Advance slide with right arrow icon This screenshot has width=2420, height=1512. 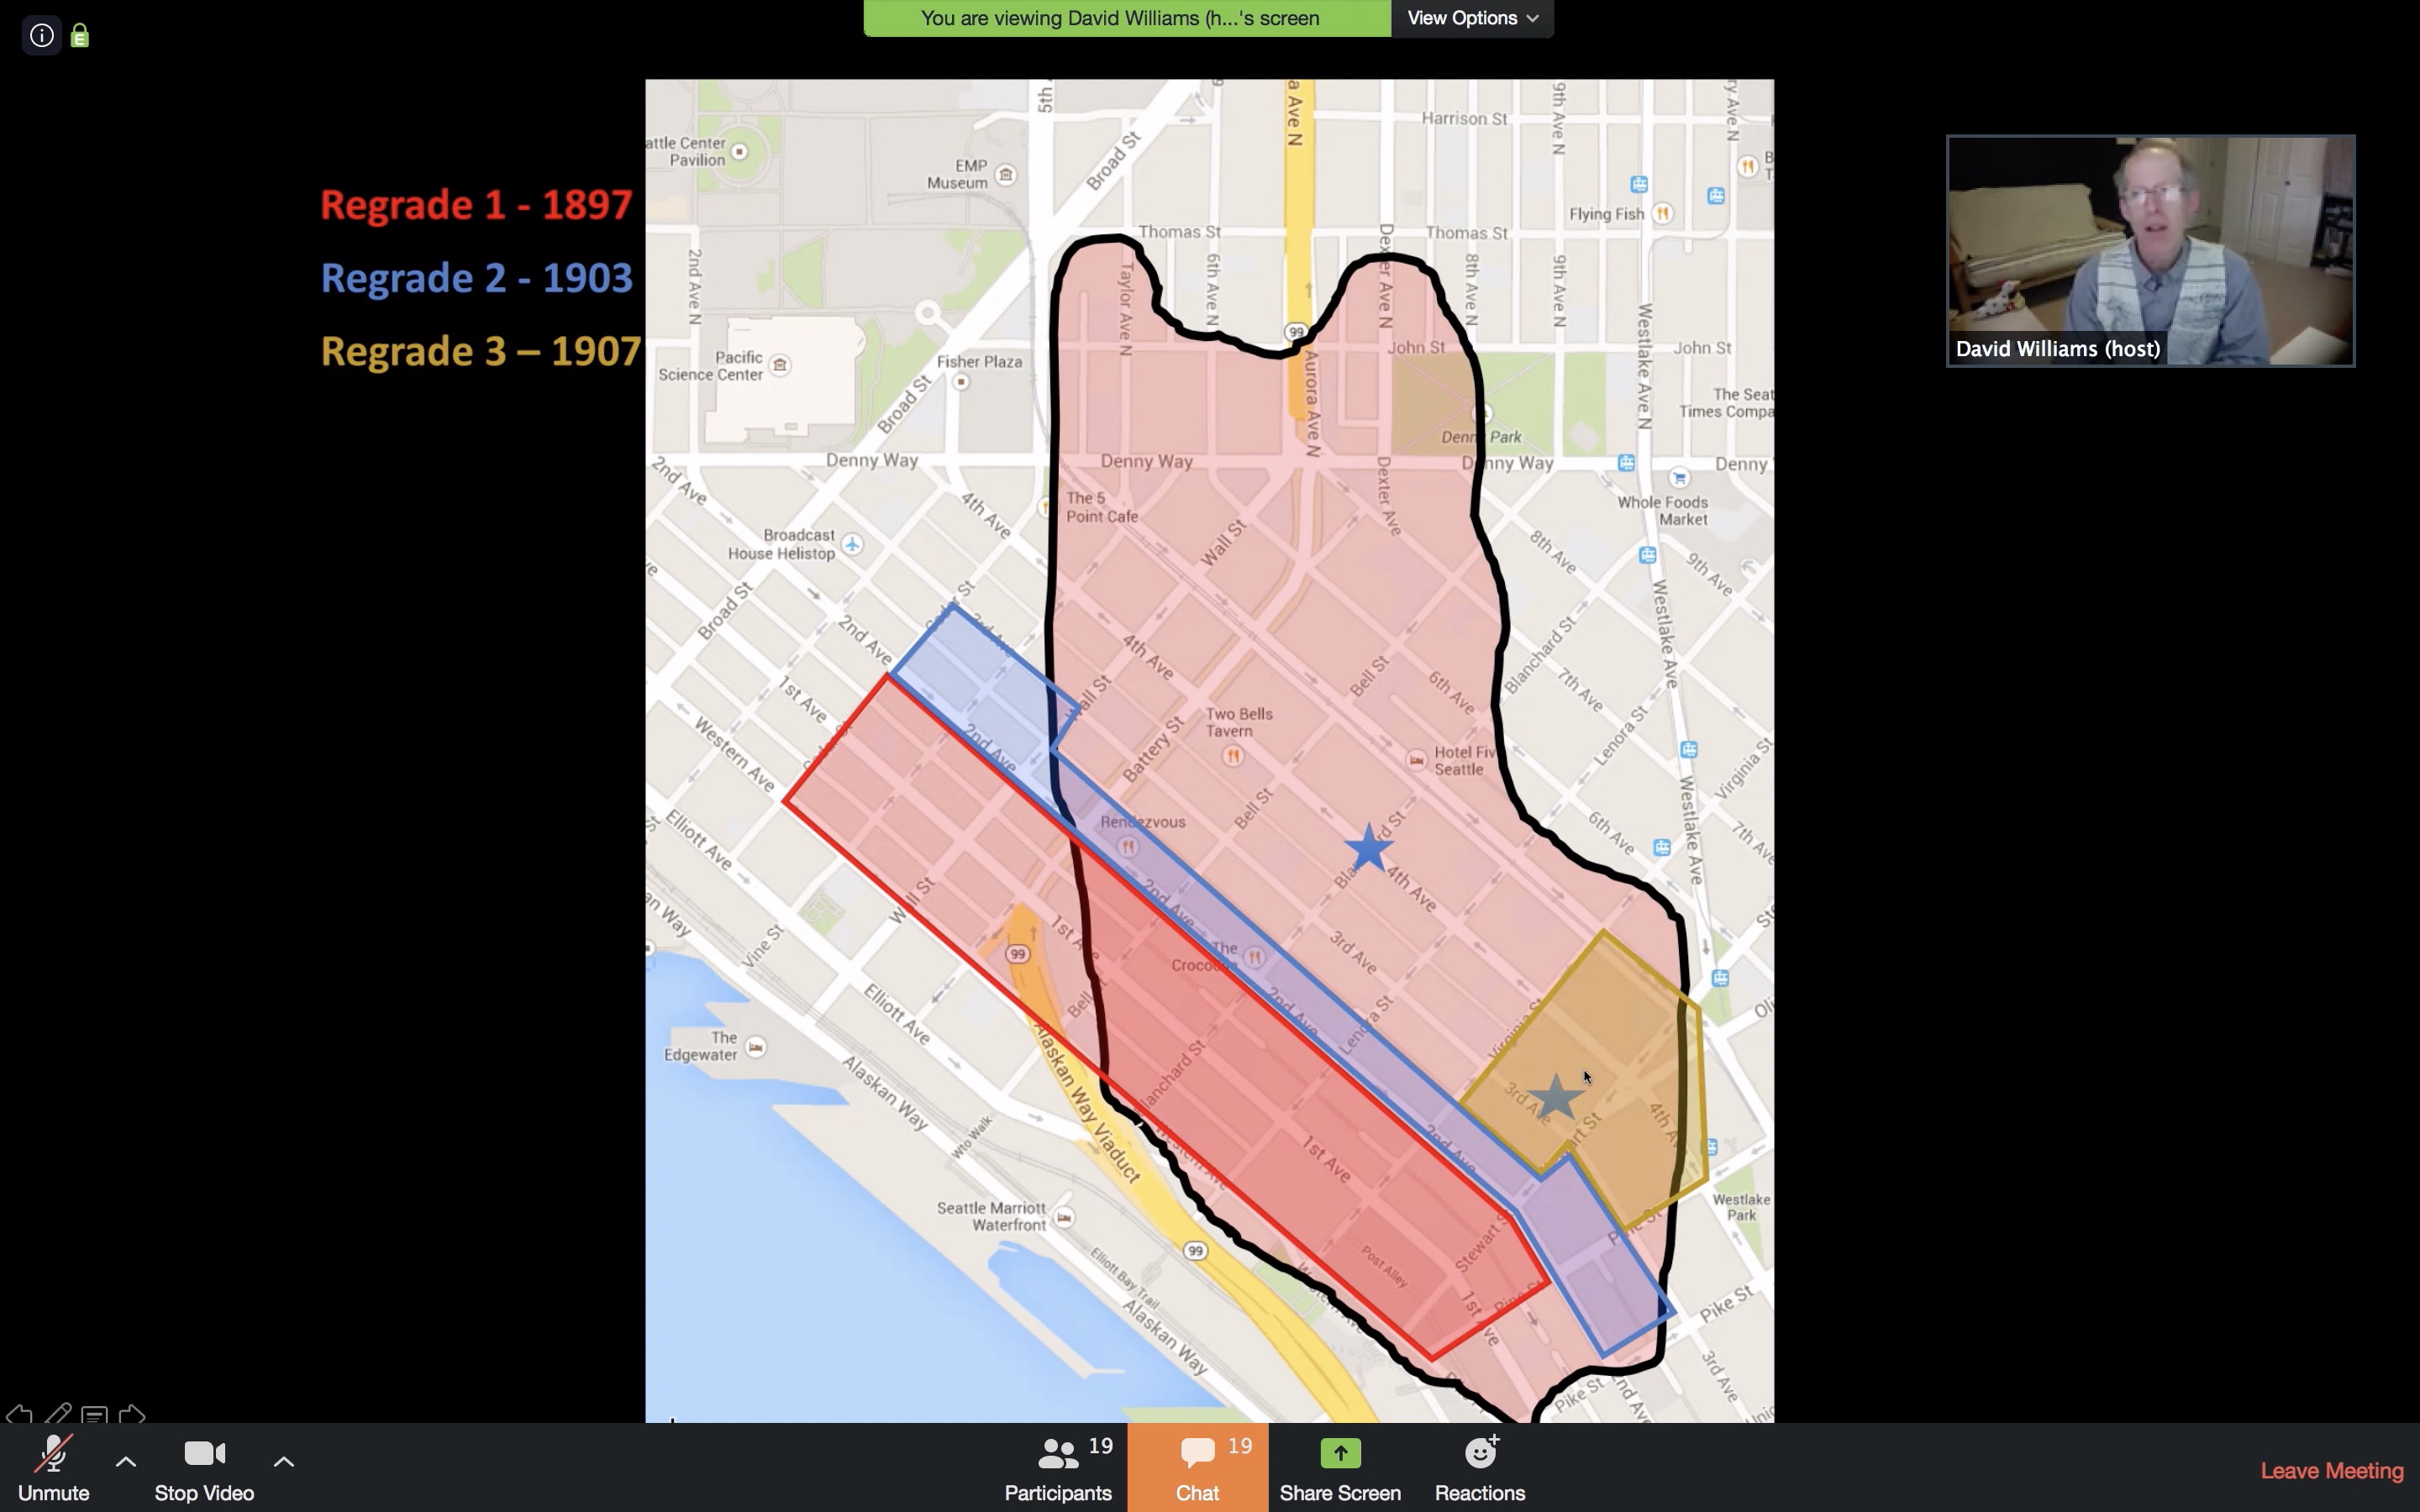point(132,1415)
